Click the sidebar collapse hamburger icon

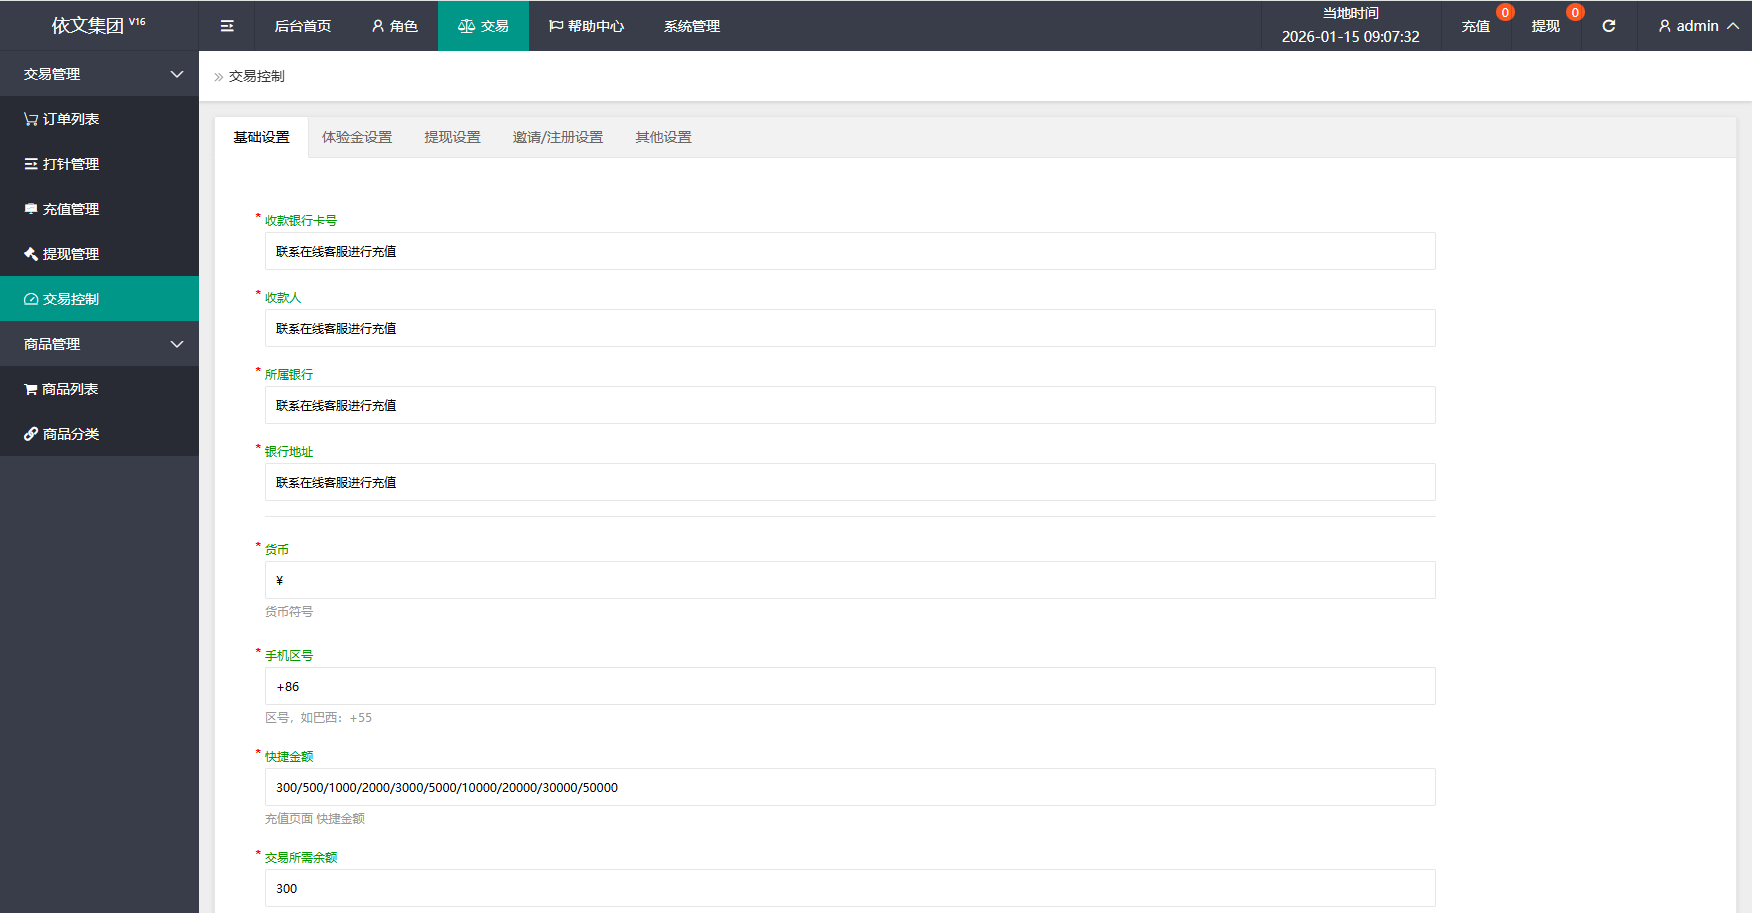227,26
